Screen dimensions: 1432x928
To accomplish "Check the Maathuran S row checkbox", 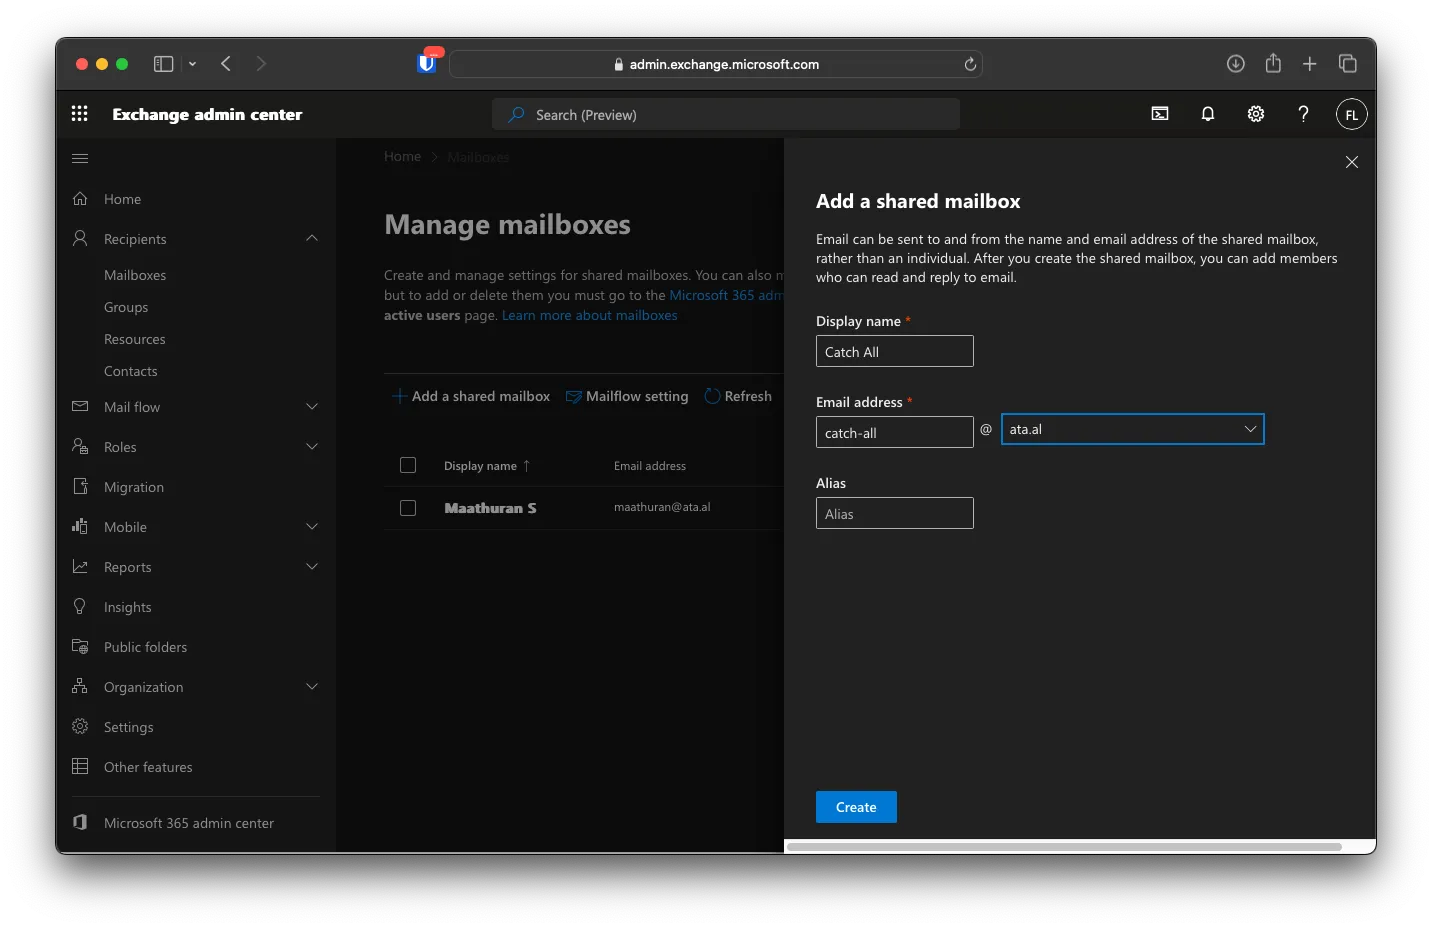I will click(x=408, y=508).
